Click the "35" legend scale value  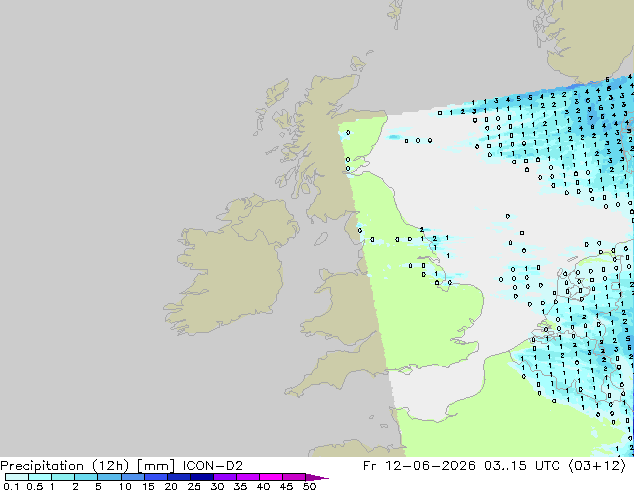[x=240, y=486]
